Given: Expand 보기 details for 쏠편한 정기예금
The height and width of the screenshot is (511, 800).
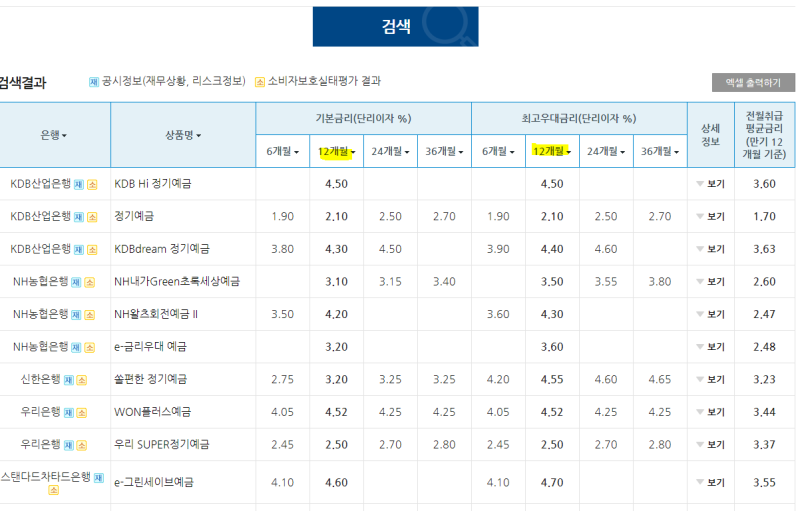Looking at the screenshot, I should click(711, 380).
